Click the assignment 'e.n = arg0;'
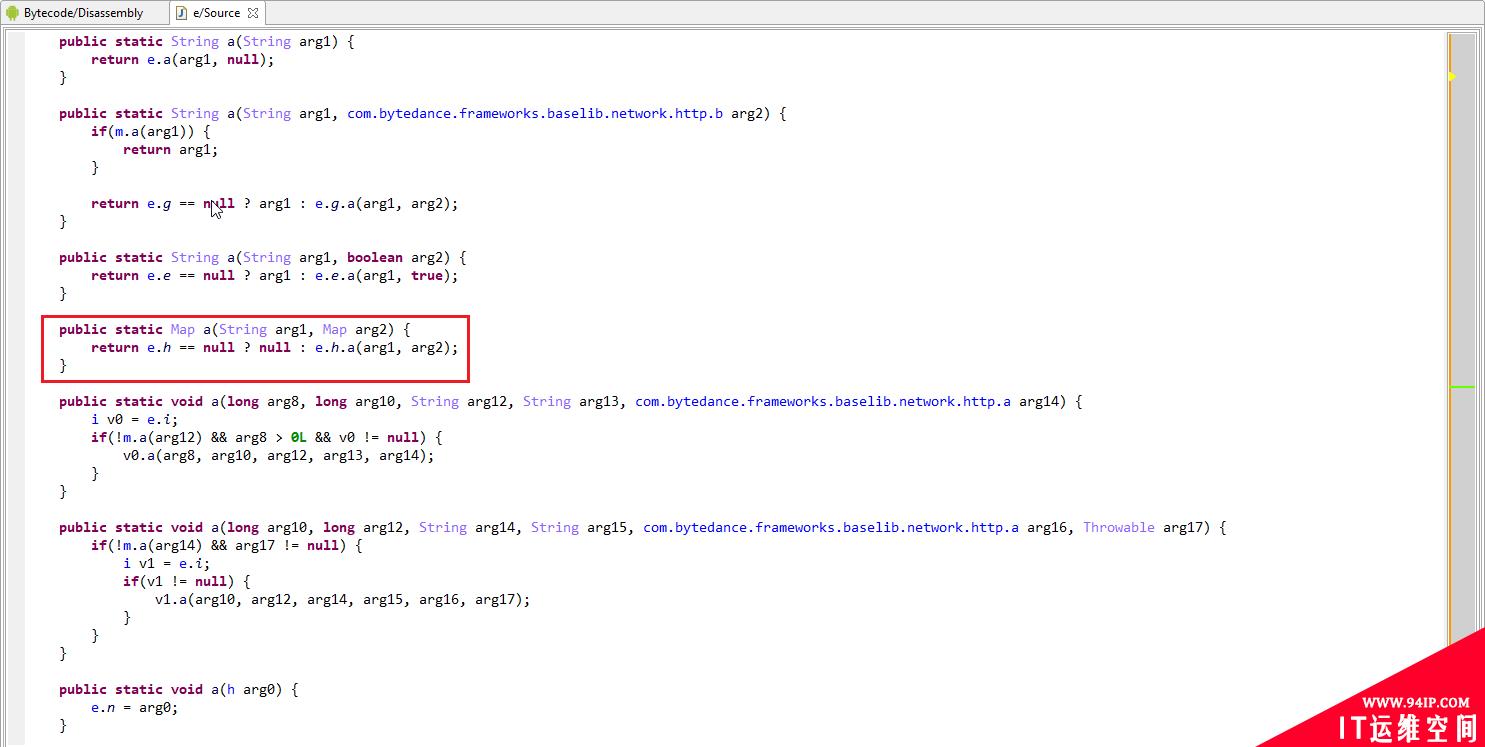The width and height of the screenshot is (1485, 747). [x=134, y=707]
